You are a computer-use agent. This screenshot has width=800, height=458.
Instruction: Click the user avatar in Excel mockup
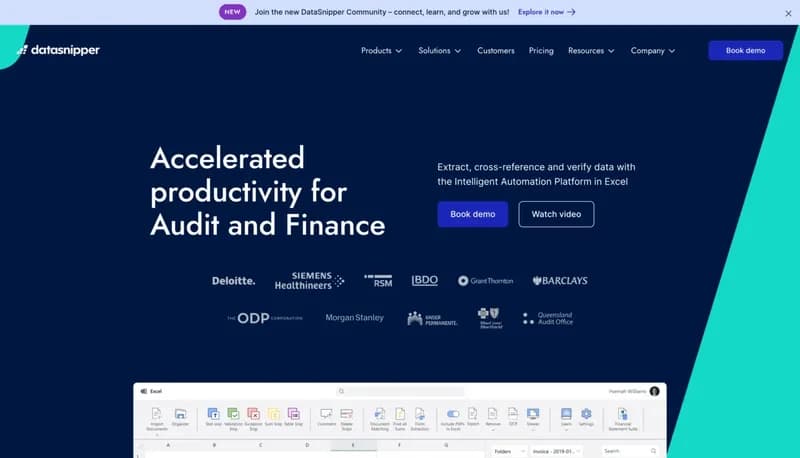655,391
